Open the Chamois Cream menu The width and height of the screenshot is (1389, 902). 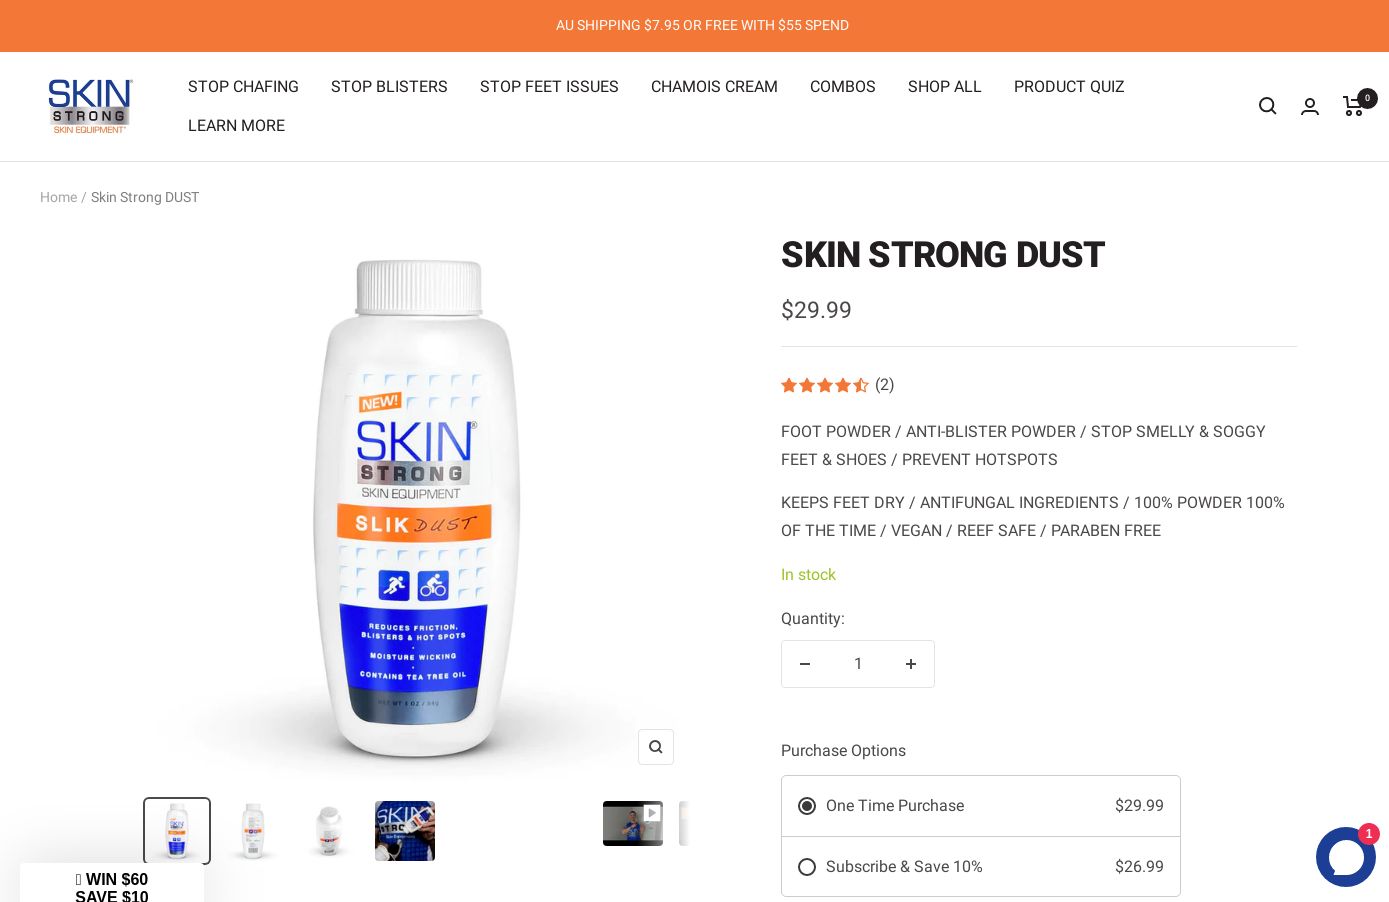714,87
